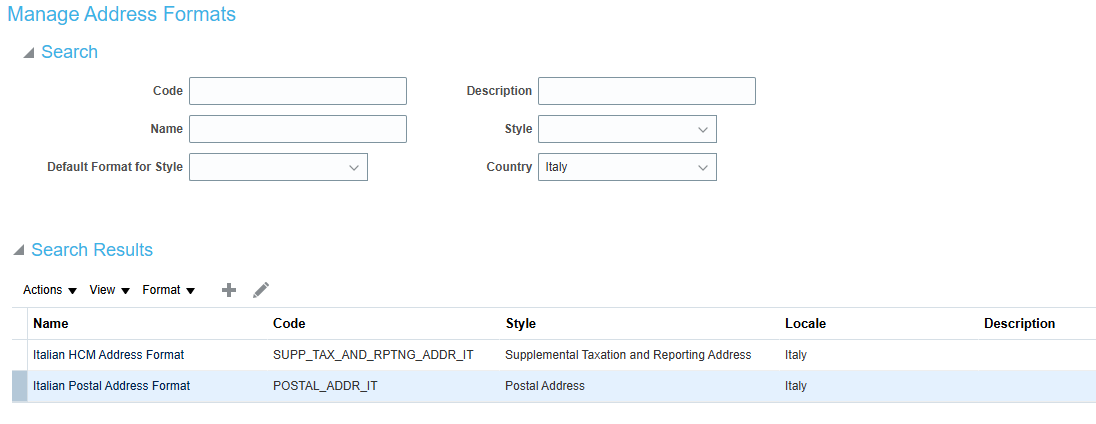
Task: Open the Country dropdown showing Italy
Action: click(627, 167)
